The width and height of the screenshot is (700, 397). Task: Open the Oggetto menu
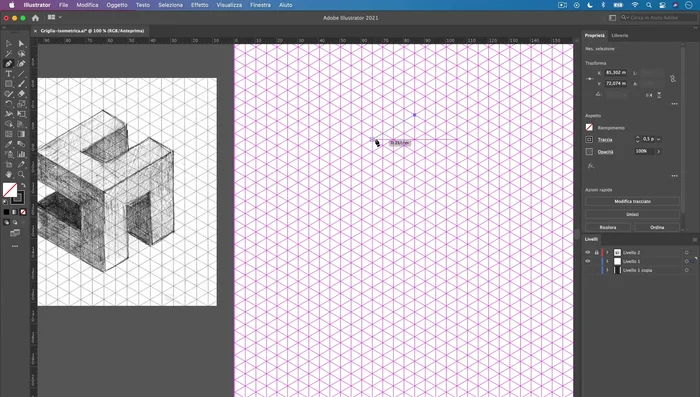tap(117, 5)
